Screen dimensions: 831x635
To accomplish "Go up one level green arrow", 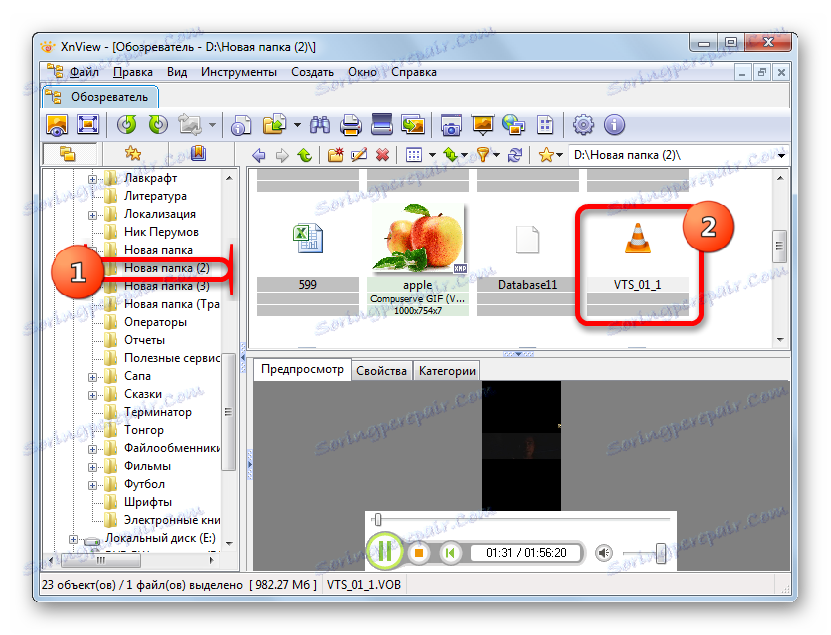I will (305, 155).
